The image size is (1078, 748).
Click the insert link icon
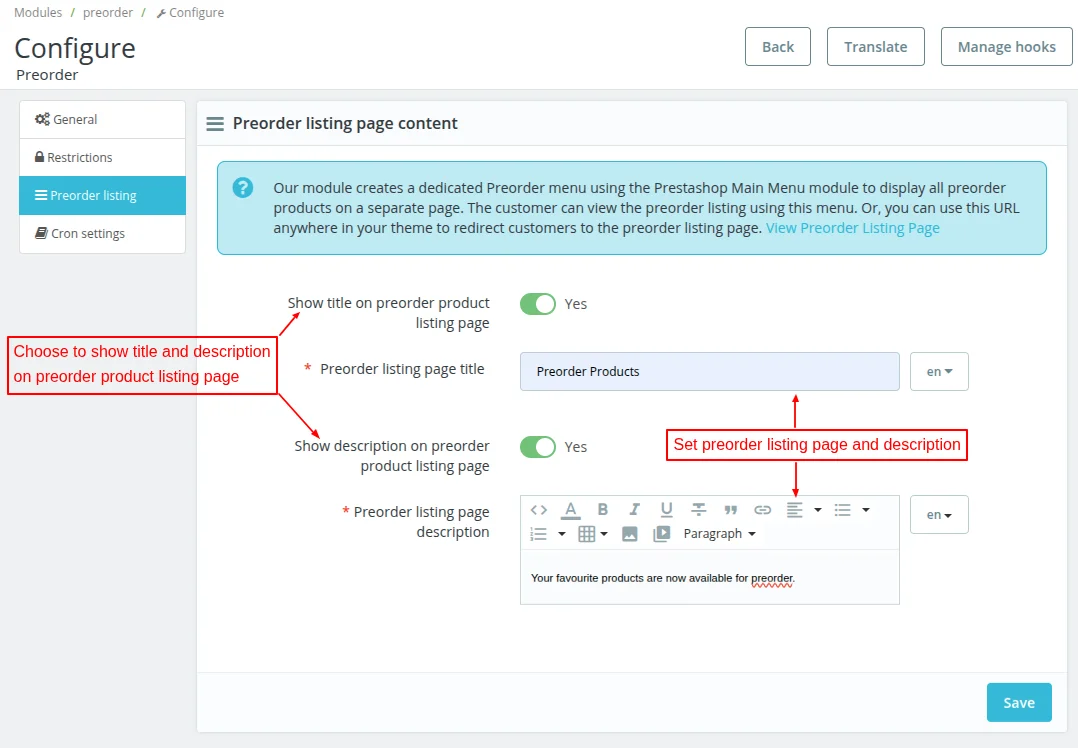click(763, 510)
